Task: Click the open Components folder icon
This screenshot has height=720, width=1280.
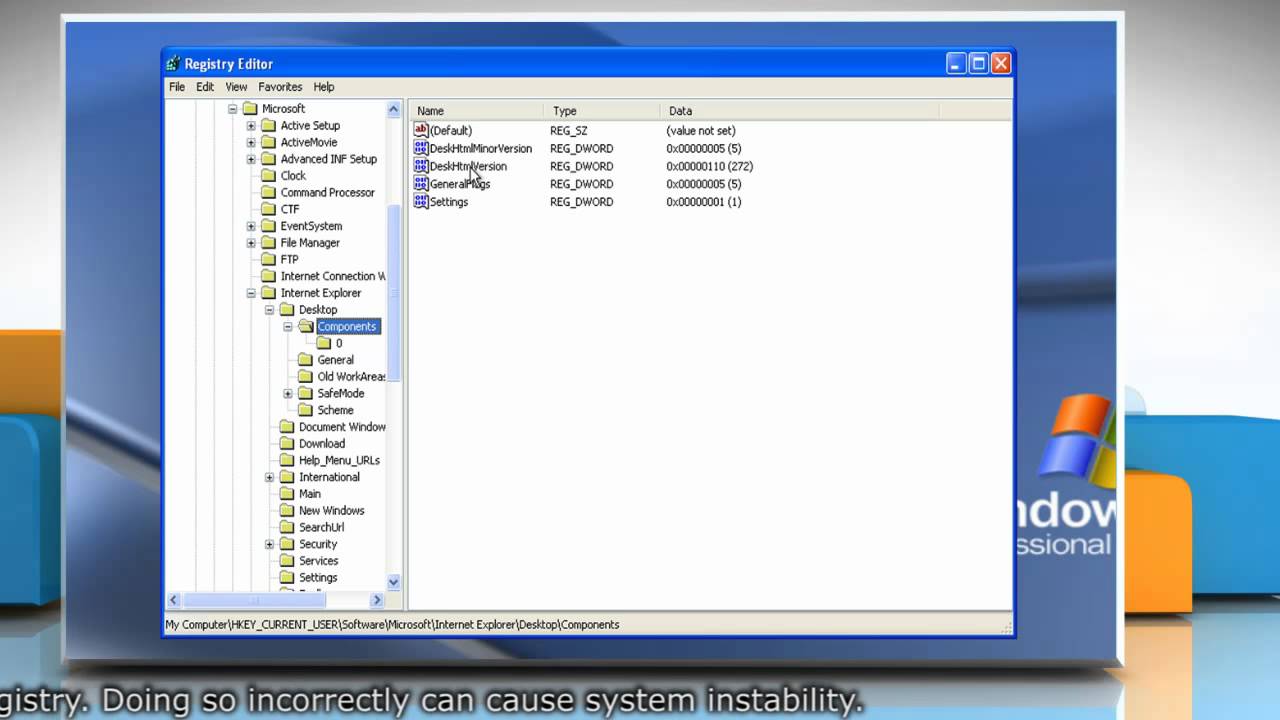Action: 306,326
